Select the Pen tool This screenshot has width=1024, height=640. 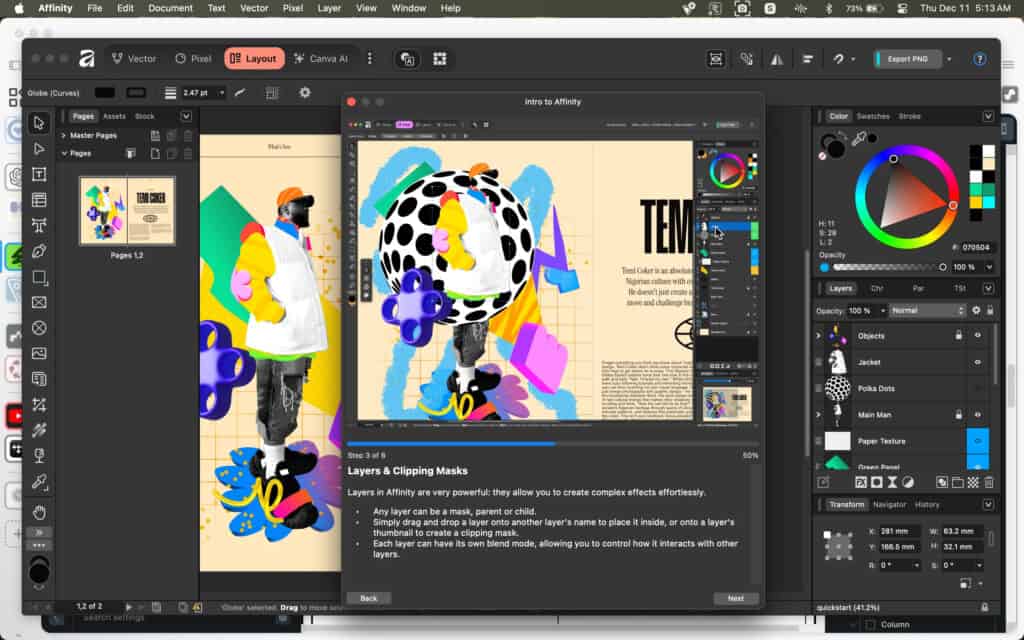(x=39, y=251)
